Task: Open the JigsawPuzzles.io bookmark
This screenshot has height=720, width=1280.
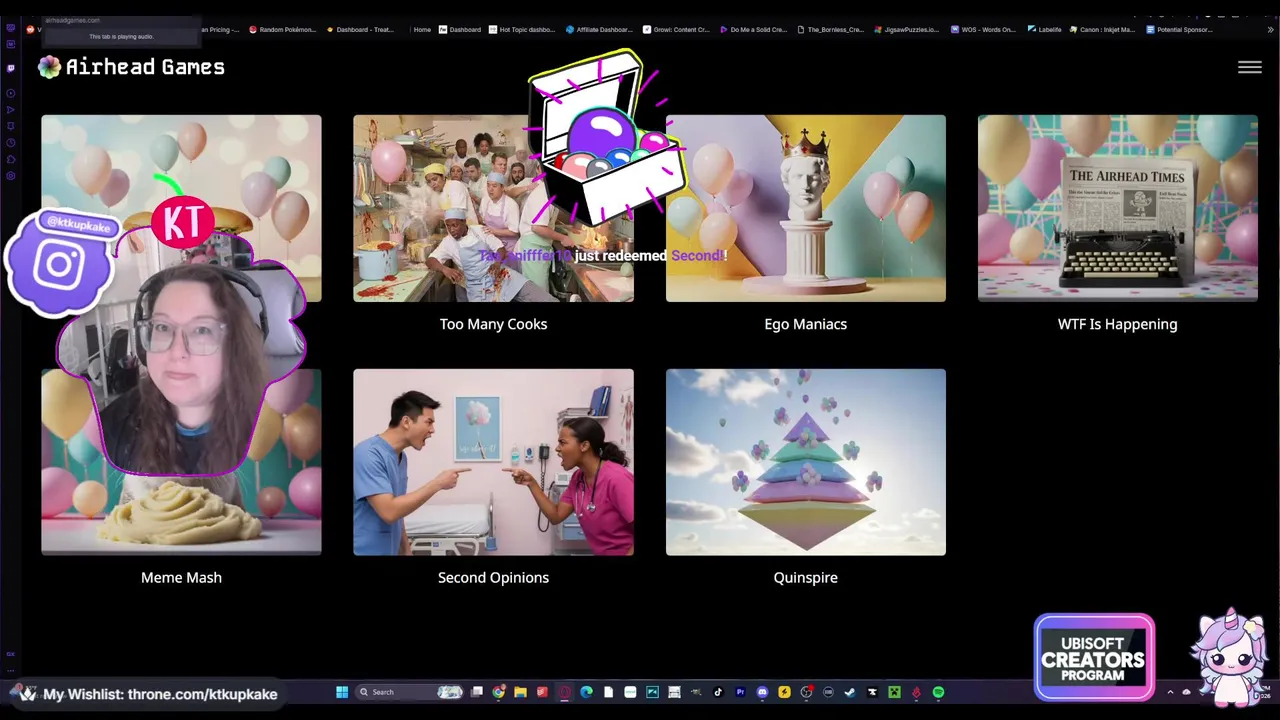Action: 906,30
